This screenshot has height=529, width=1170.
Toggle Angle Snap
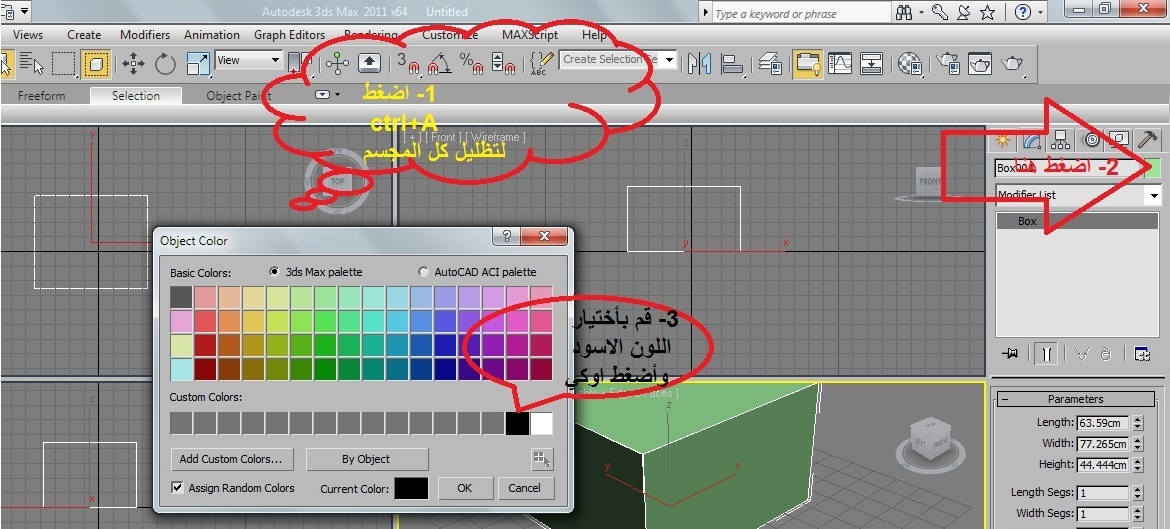[439, 63]
